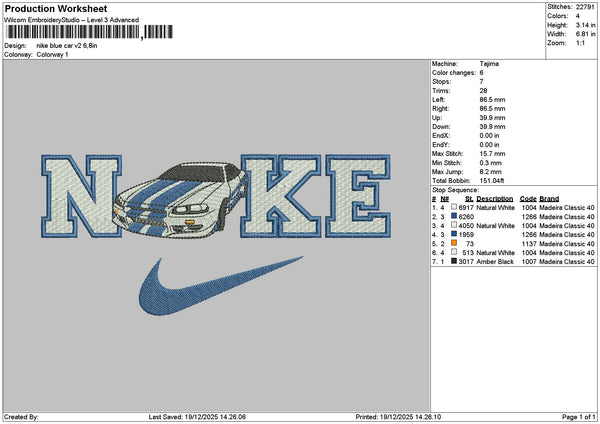The width and height of the screenshot is (600, 424).
Task: Click the 'Colors:' label in the header
Action: click(558, 16)
